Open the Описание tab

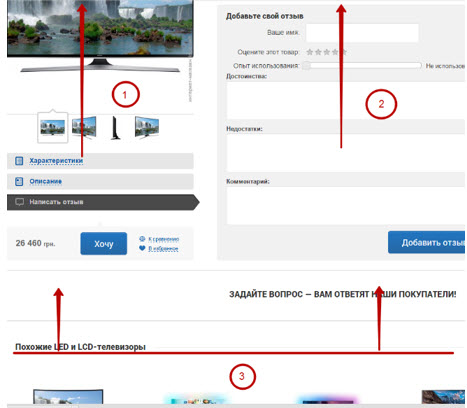100,182
